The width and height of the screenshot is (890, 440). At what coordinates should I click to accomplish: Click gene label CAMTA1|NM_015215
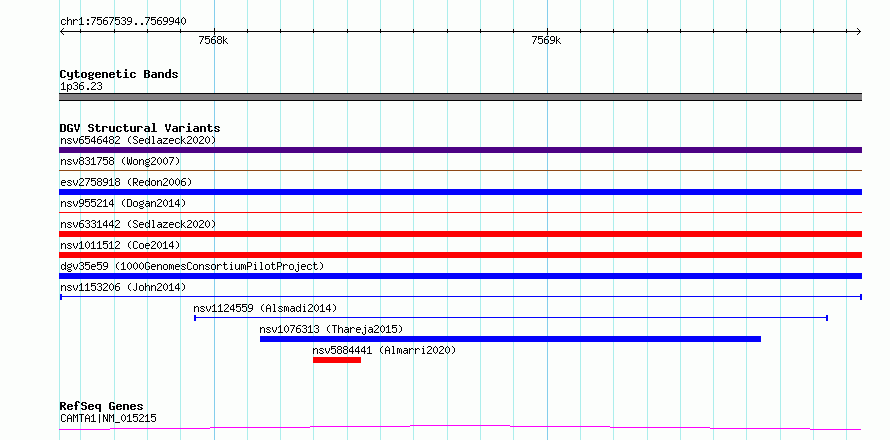[108, 419]
